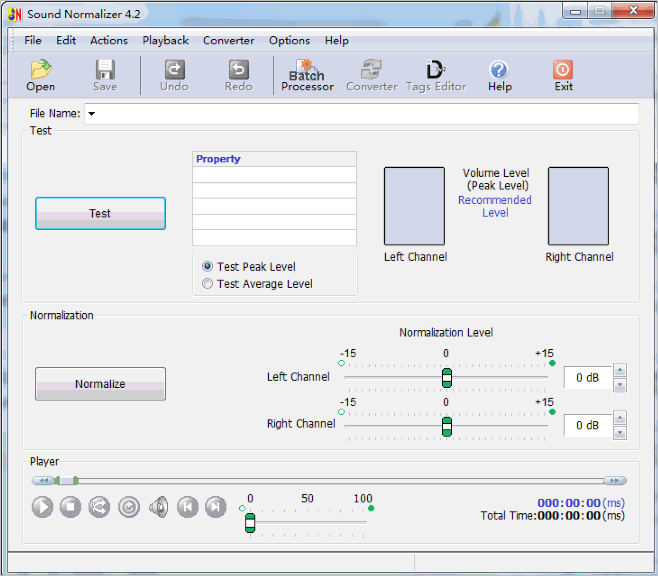Click the Property column header
This screenshot has height=576, width=658.
(x=274, y=159)
